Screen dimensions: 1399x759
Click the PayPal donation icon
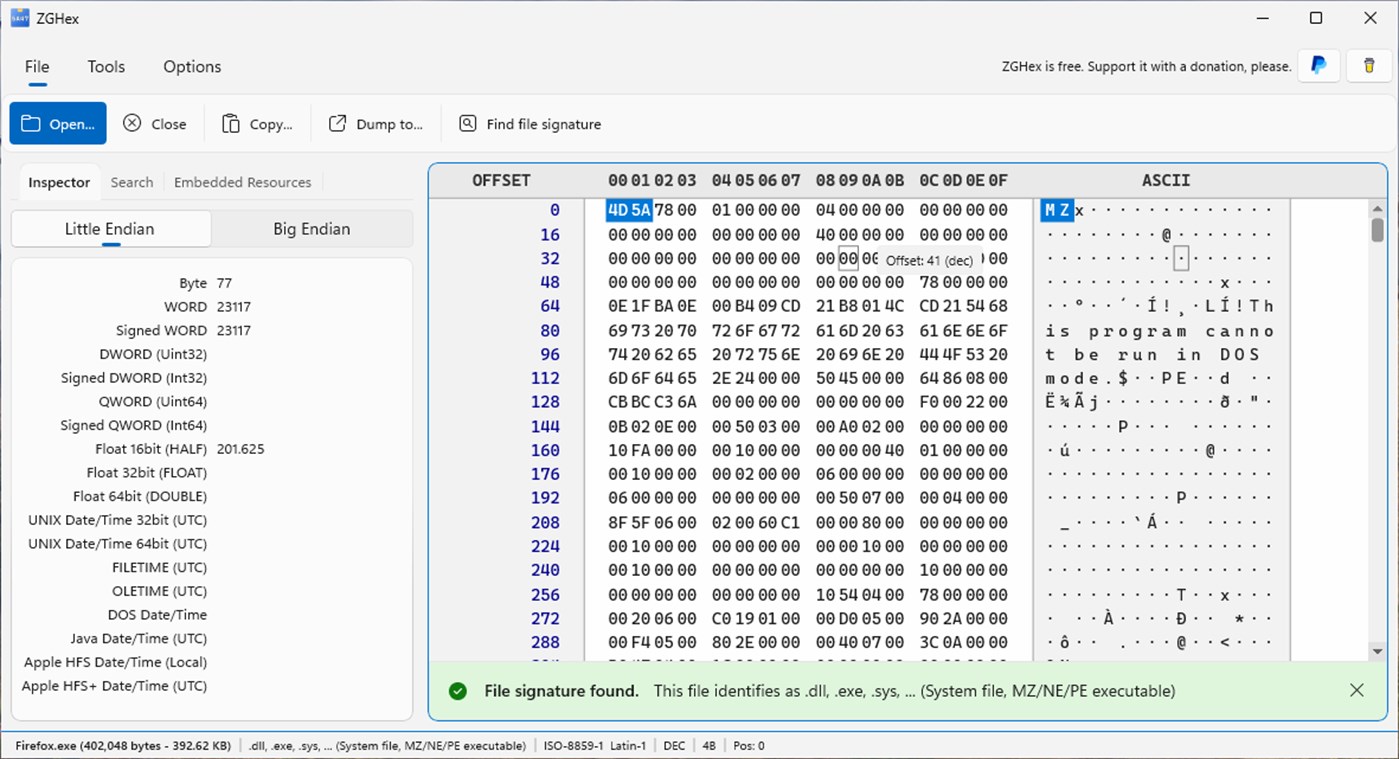pos(1319,66)
